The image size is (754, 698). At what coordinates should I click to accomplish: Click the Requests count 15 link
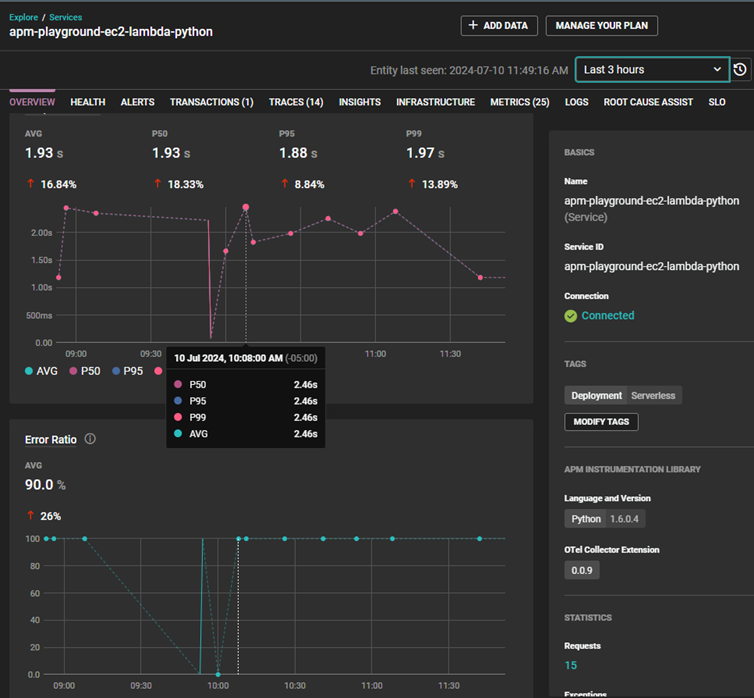click(x=571, y=665)
